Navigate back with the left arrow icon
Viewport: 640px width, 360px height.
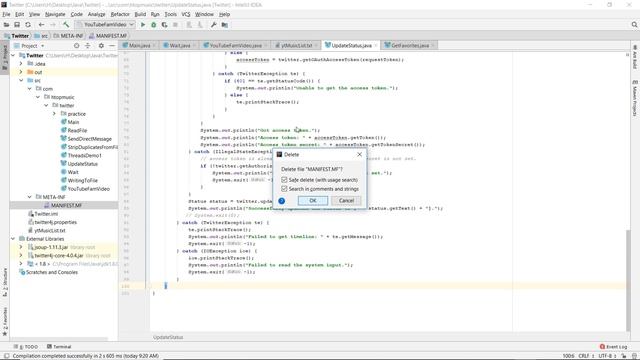(41, 25)
